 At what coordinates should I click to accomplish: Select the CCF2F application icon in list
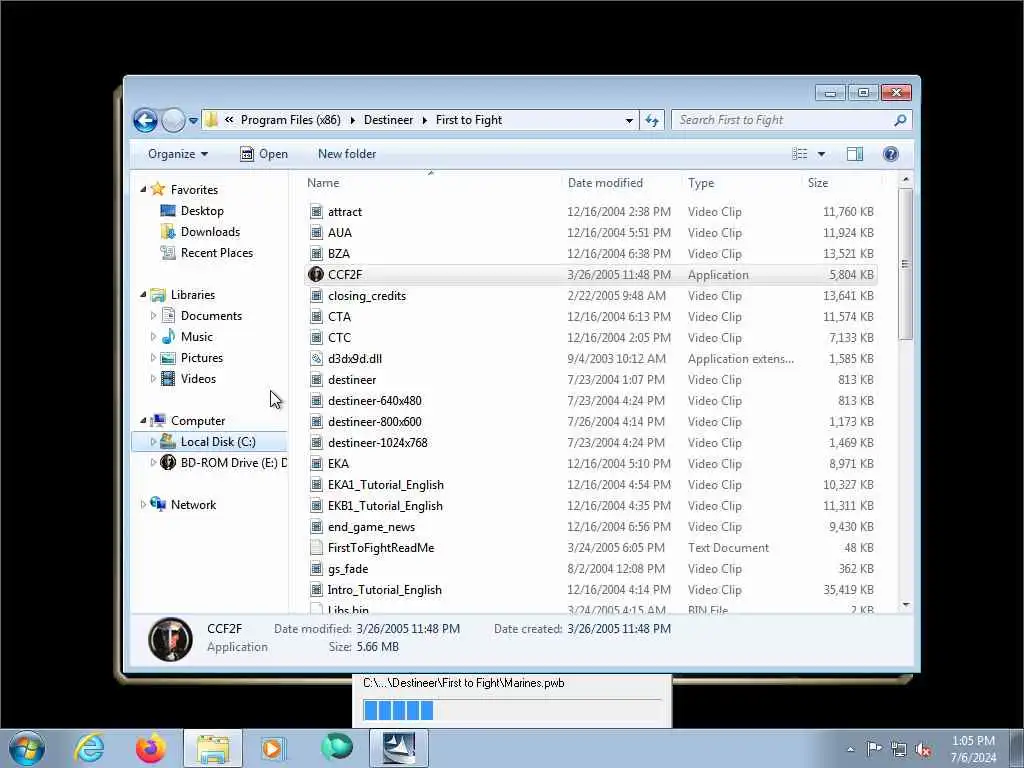point(316,274)
